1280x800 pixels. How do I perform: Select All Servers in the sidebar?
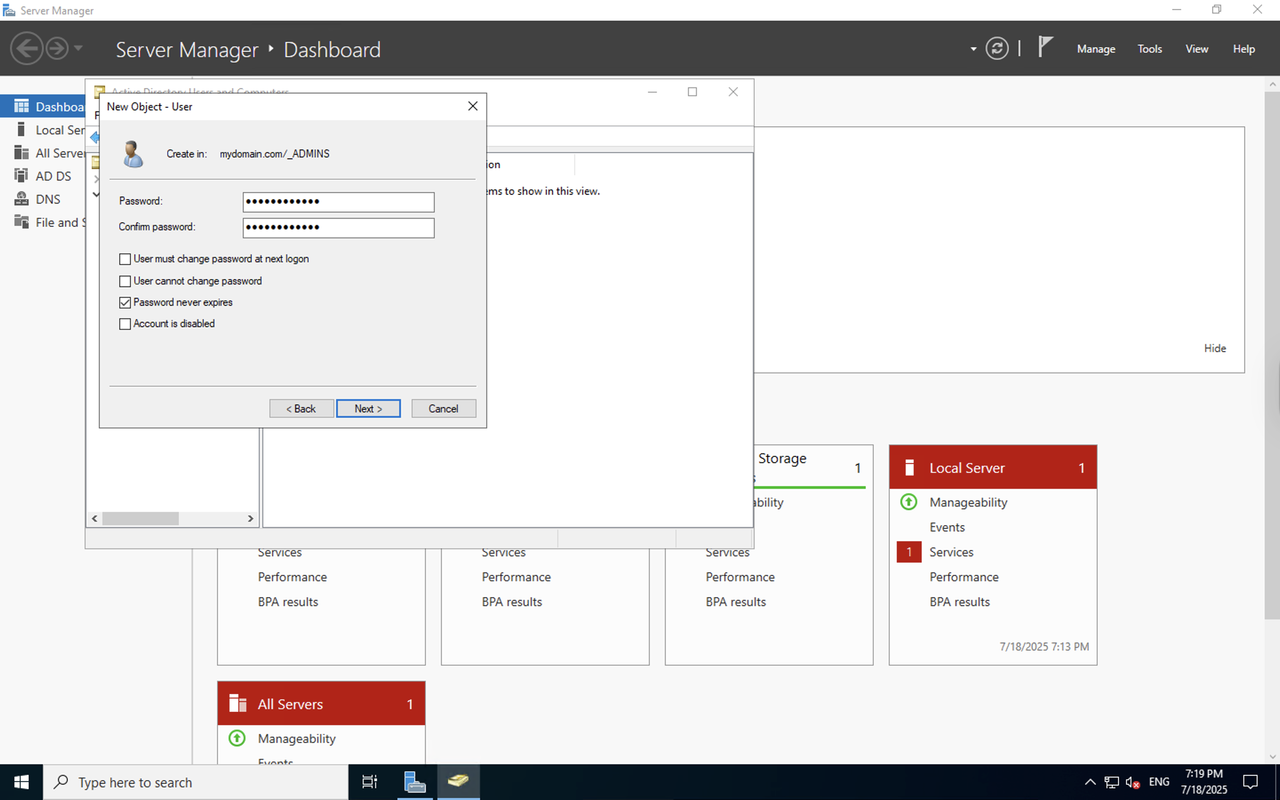(x=42, y=153)
